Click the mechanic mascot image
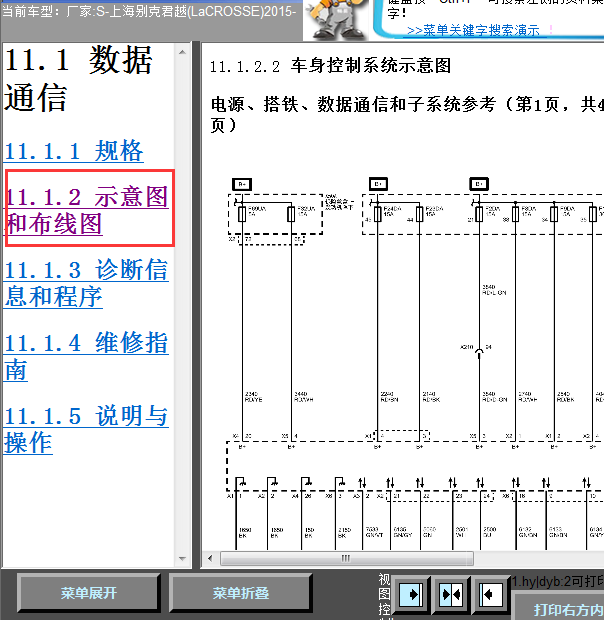This screenshot has width=604, height=620. pyautogui.click(x=337, y=20)
